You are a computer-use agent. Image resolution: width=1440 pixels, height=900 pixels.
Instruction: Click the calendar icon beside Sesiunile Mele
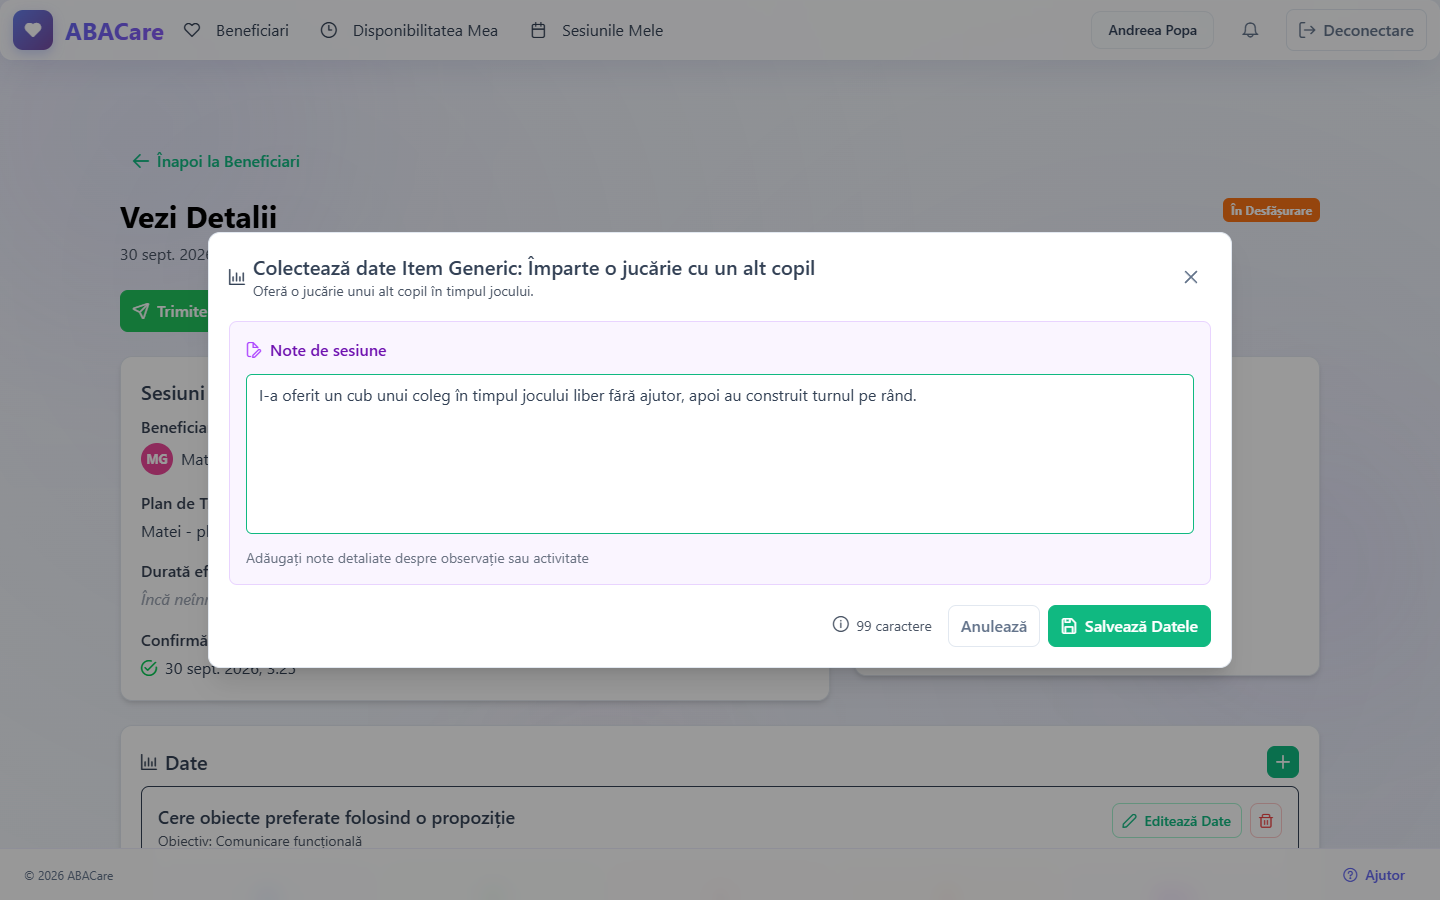tap(538, 30)
